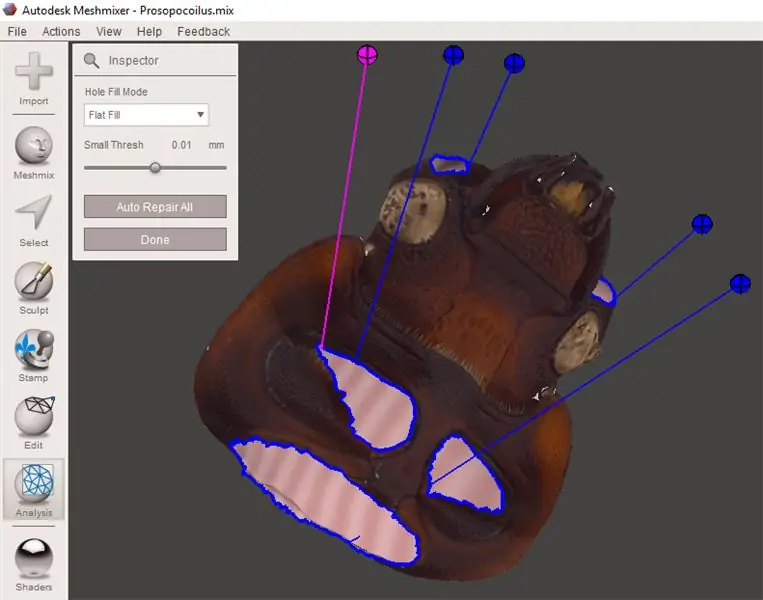Viewport: 763px width, 600px height.
Task: Open the View menu
Action: [108, 31]
